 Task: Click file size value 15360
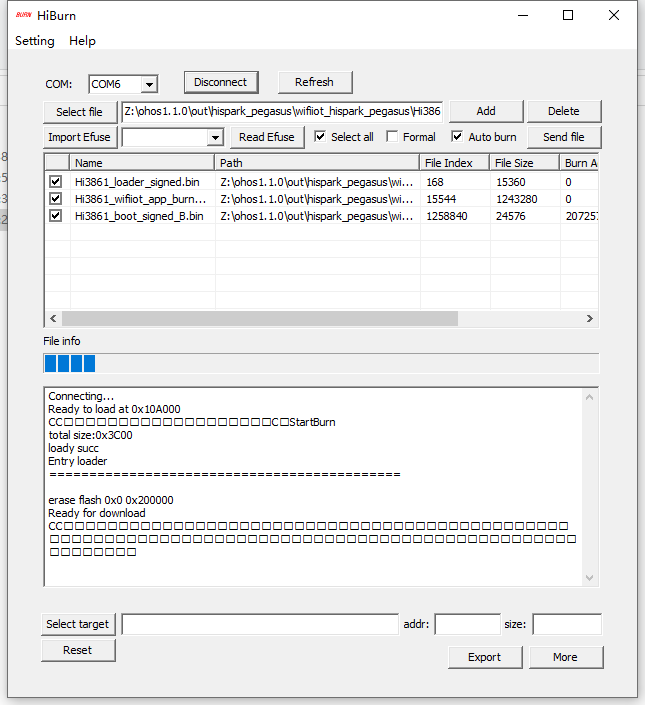pyautogui.click(x=511, y=182)
